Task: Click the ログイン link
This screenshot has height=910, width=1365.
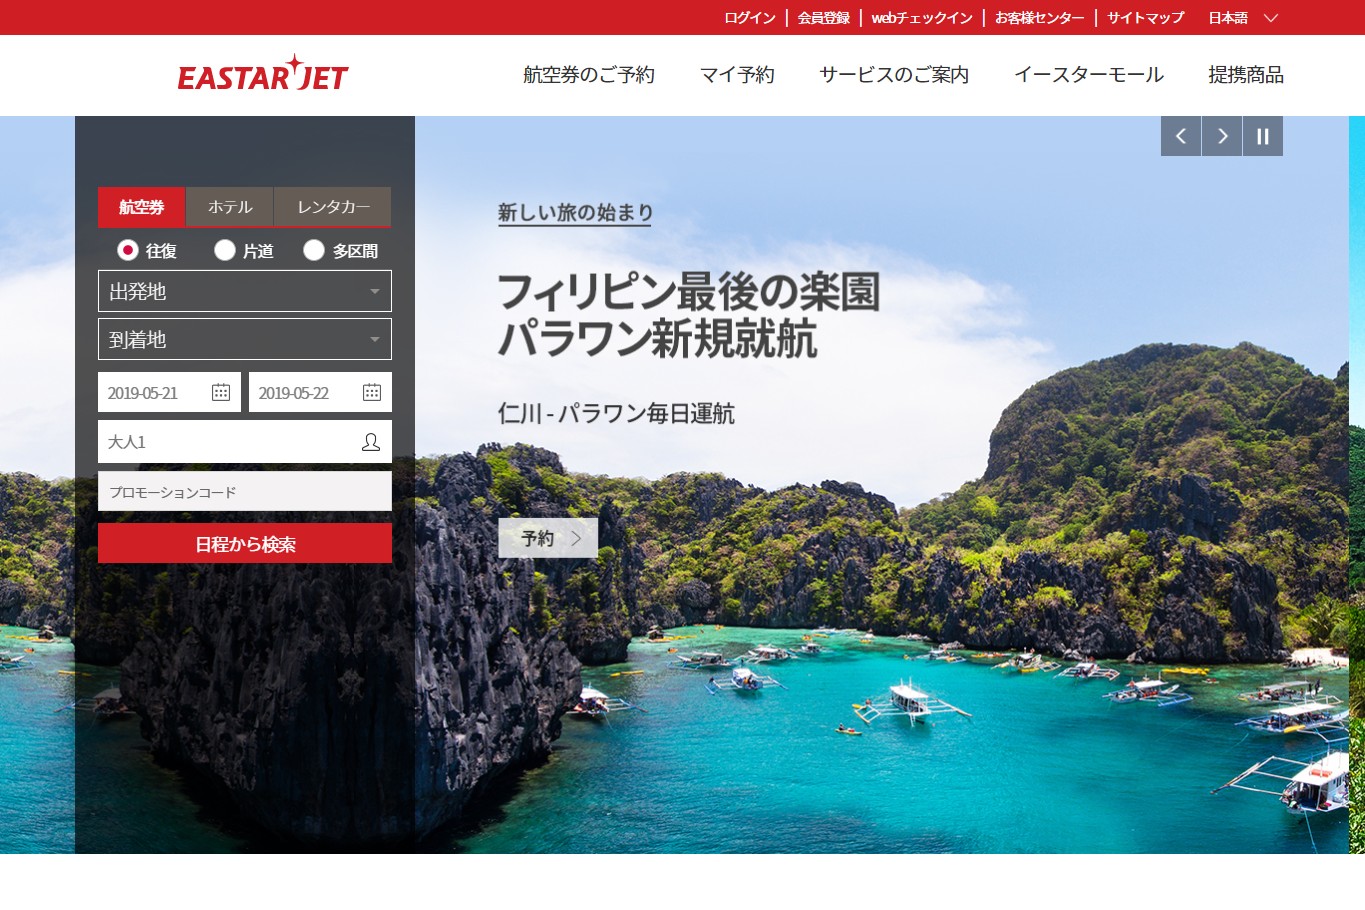Action: (750, 18)
